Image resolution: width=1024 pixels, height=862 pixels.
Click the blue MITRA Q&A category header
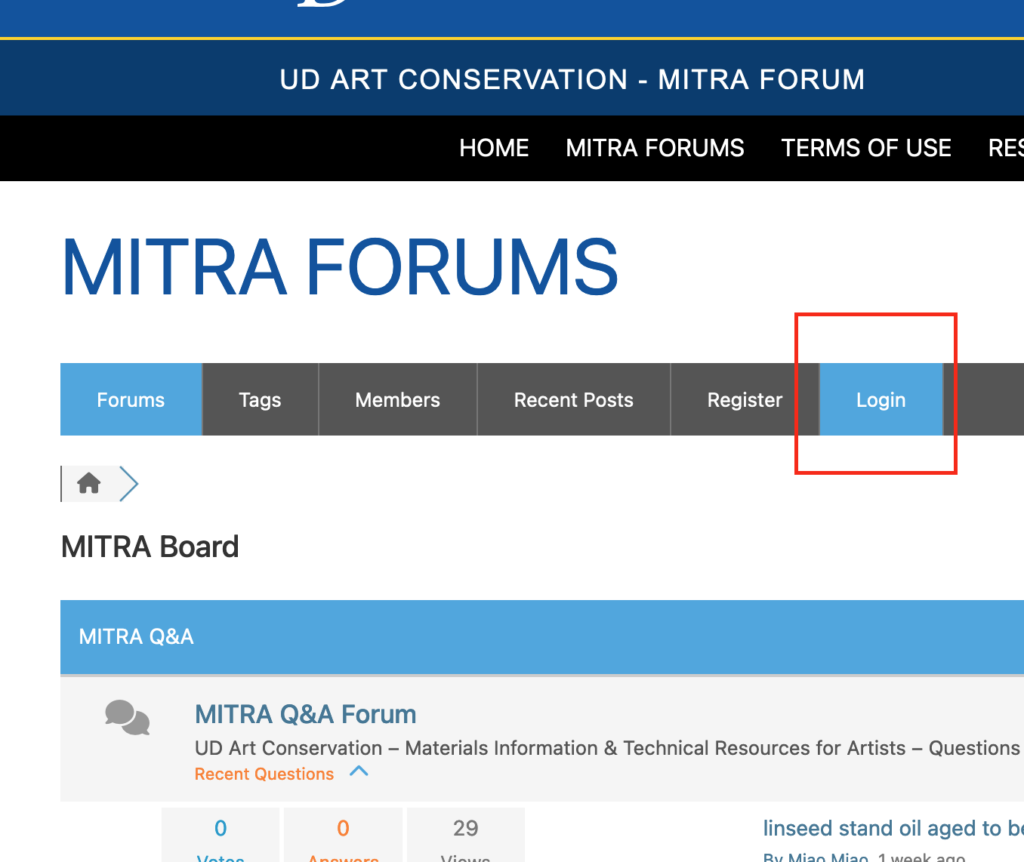(x=540, y=636)
